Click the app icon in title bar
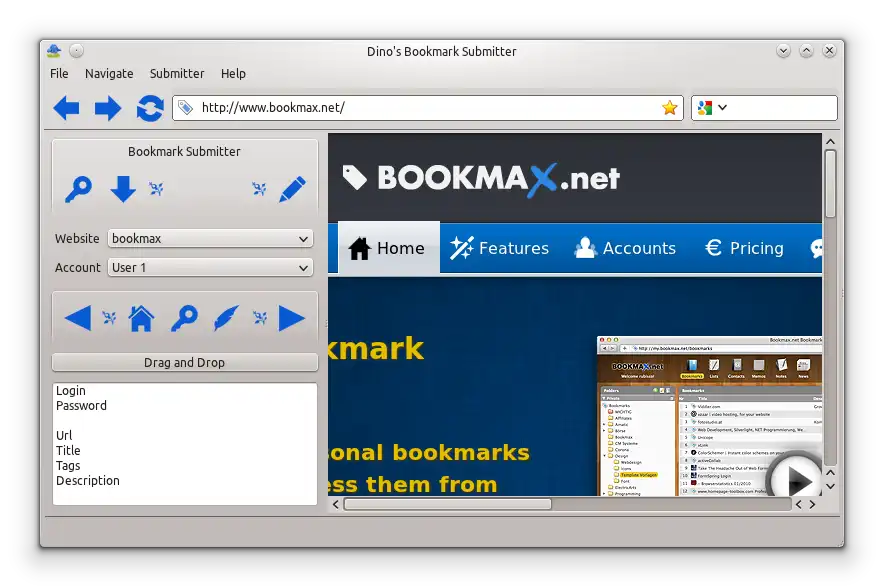This screenshot has height=587, width=884. click(x=54, y=51)
